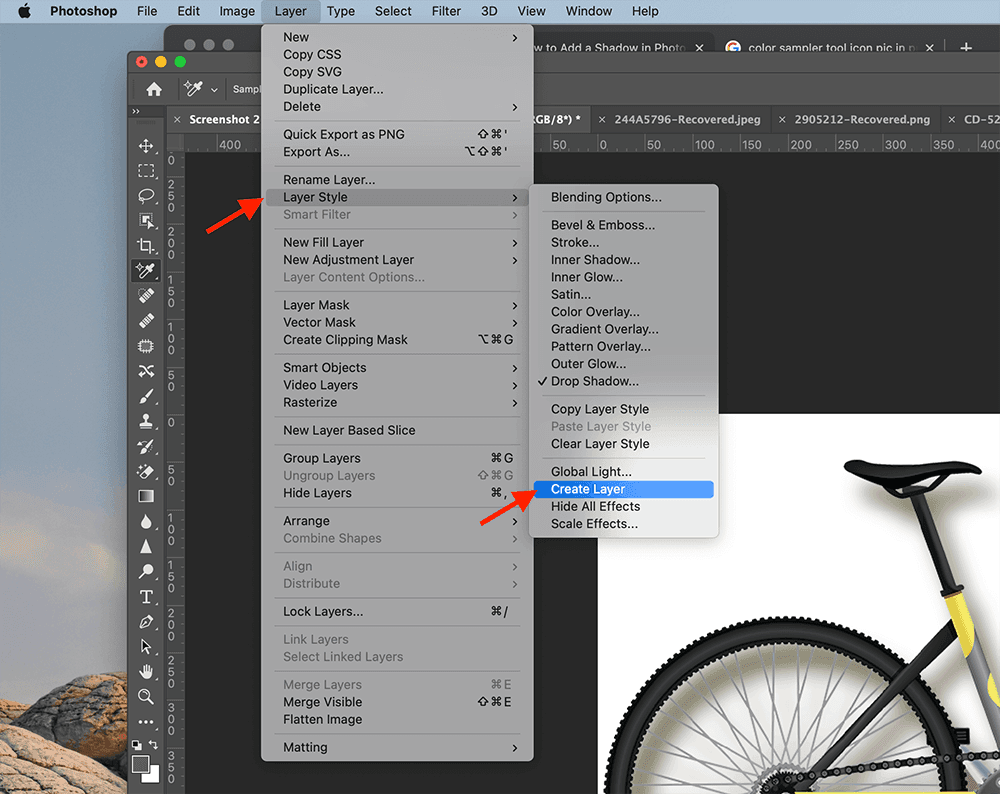The image size is (1000, 794).
Task: Close the Screenshot 2 document tab
Action: point(177,119)
